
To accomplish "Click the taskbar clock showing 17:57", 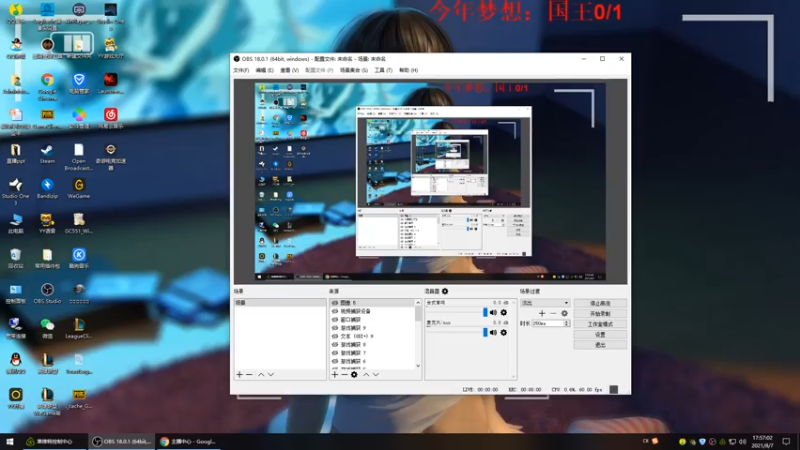I will click(x=762, y=442).
